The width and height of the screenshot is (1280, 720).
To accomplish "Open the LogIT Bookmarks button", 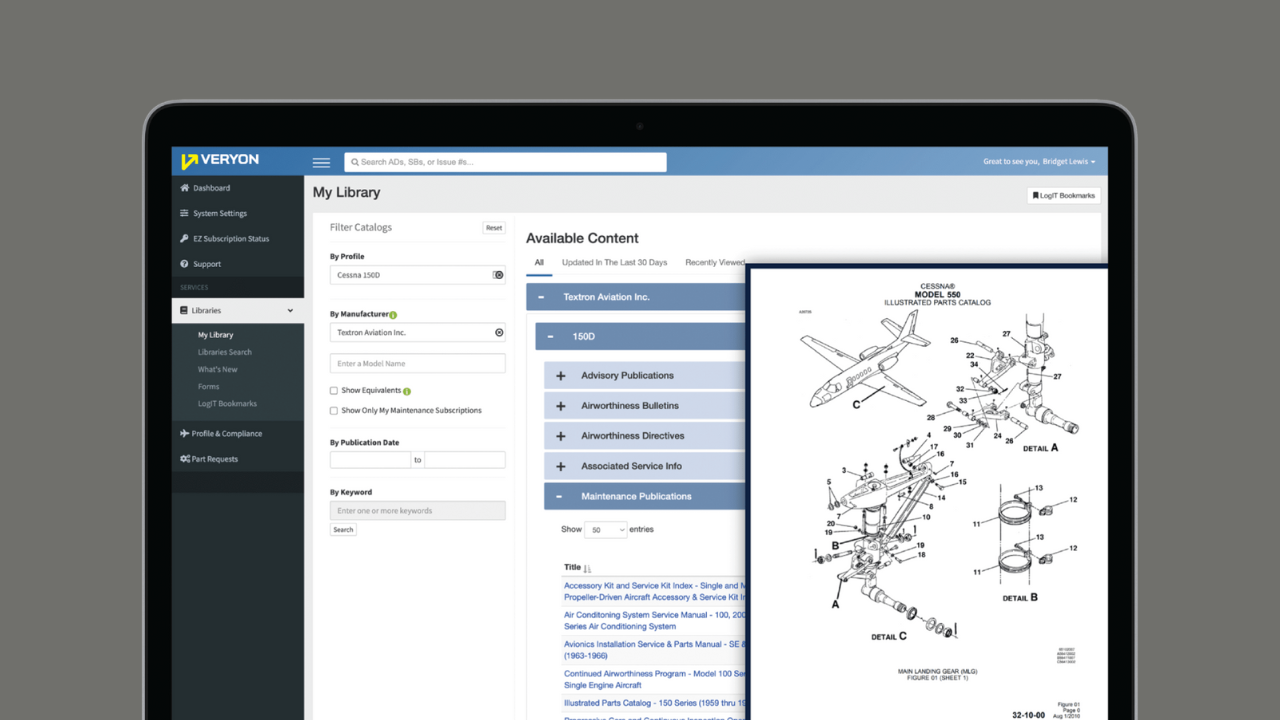I will pyautogui.click(x=1064, y=196).
